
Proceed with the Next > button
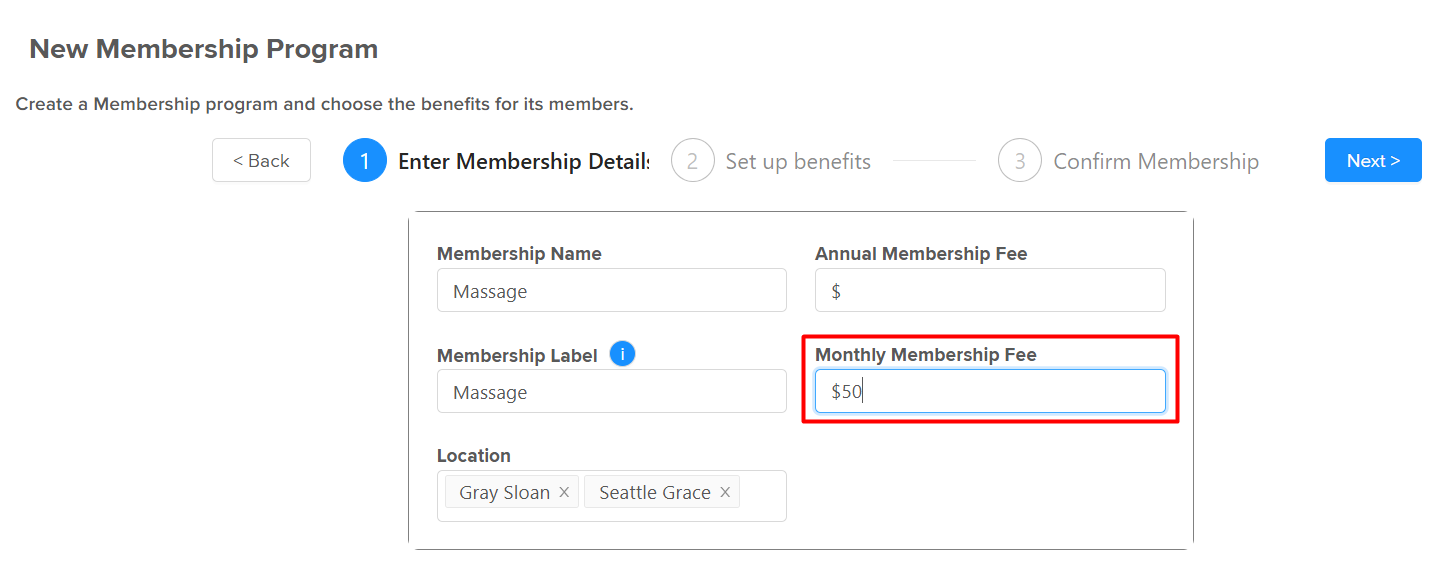coord(1373,160)
